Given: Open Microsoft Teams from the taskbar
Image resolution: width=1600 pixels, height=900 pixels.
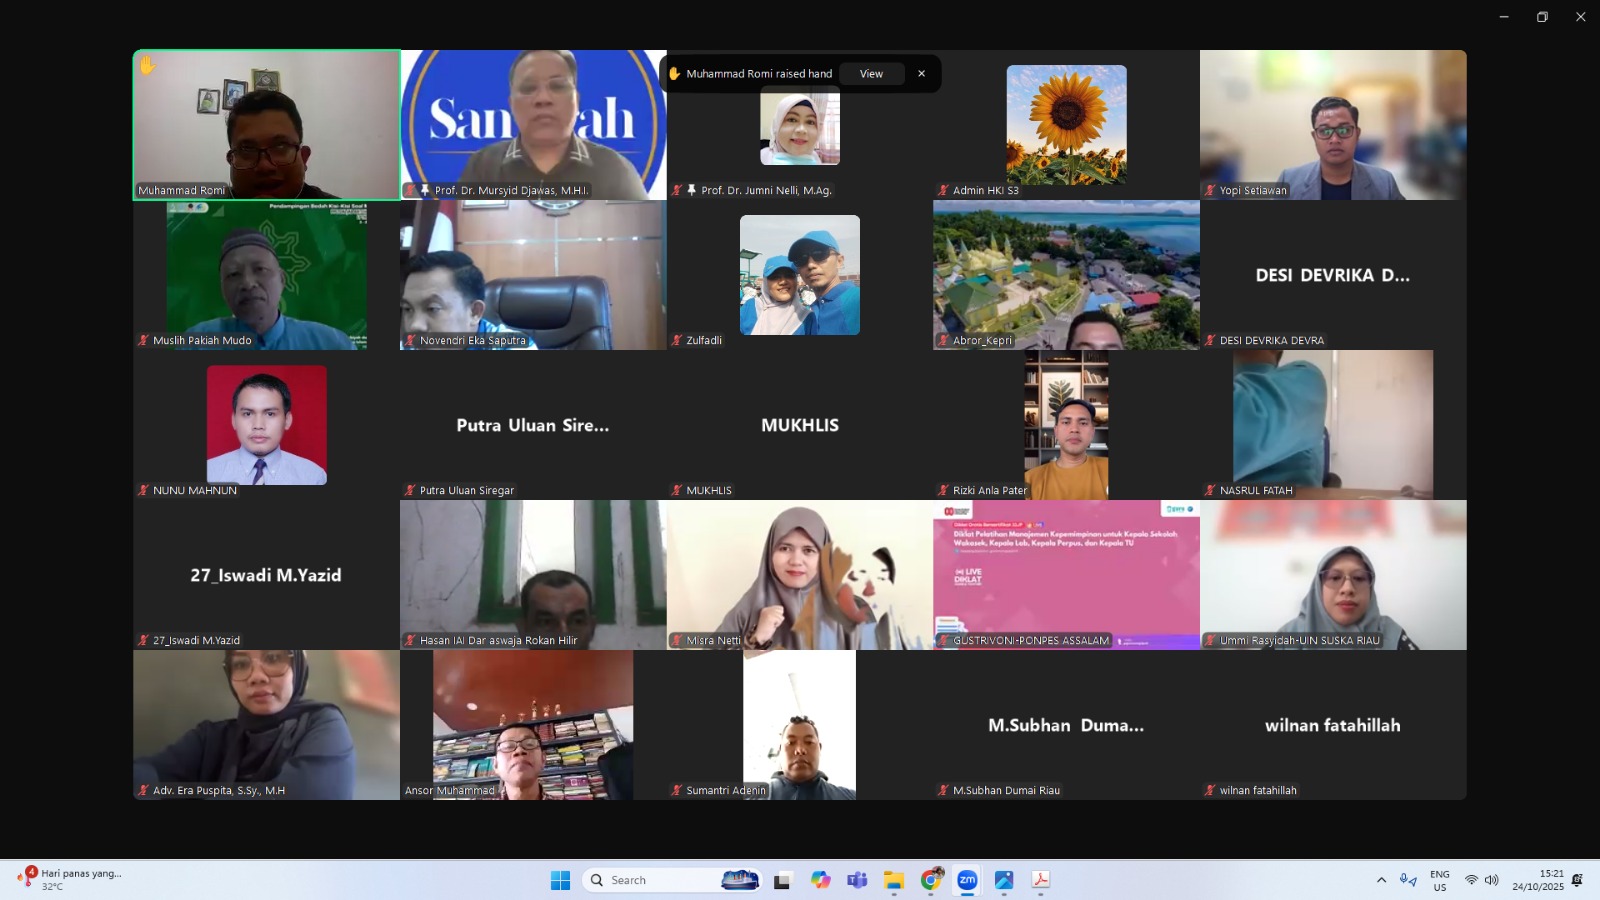Looking at the screenshot, I should (x=857, y=880).
